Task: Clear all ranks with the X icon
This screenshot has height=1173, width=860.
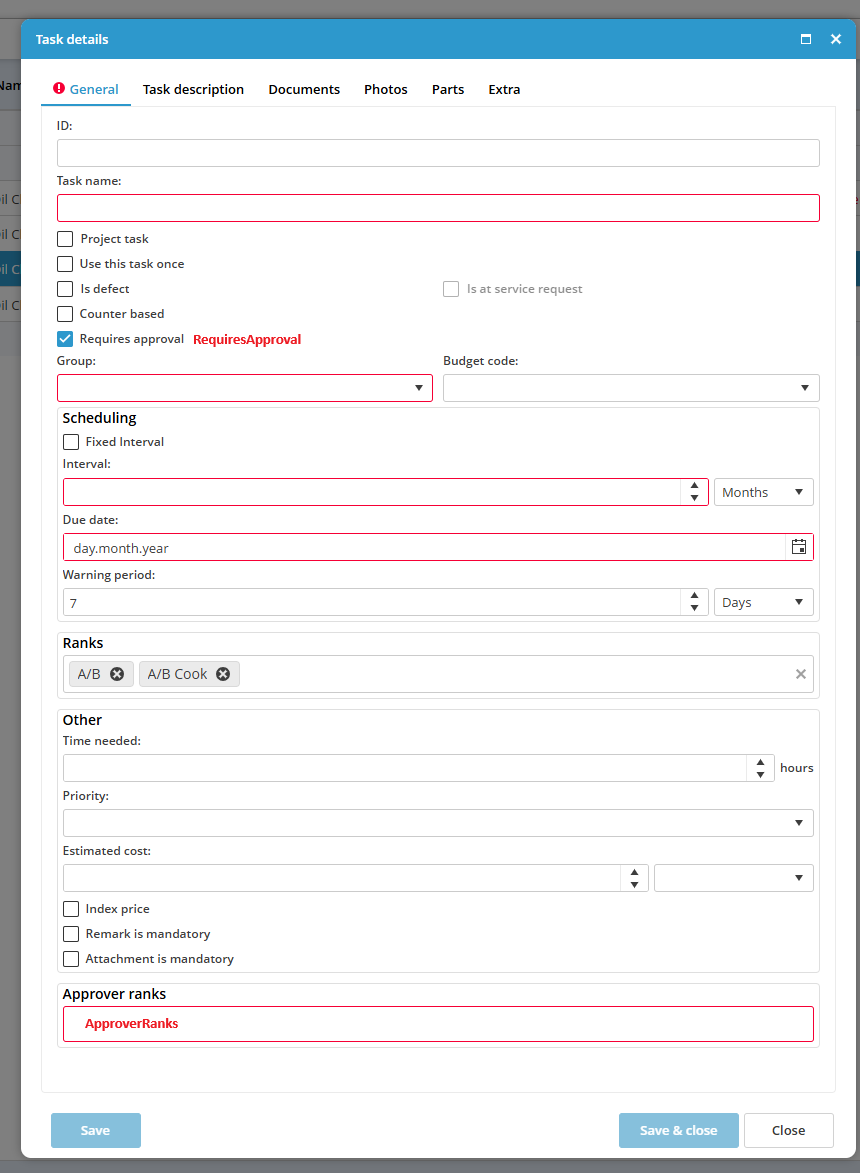Action: click(x=800, y=674)
